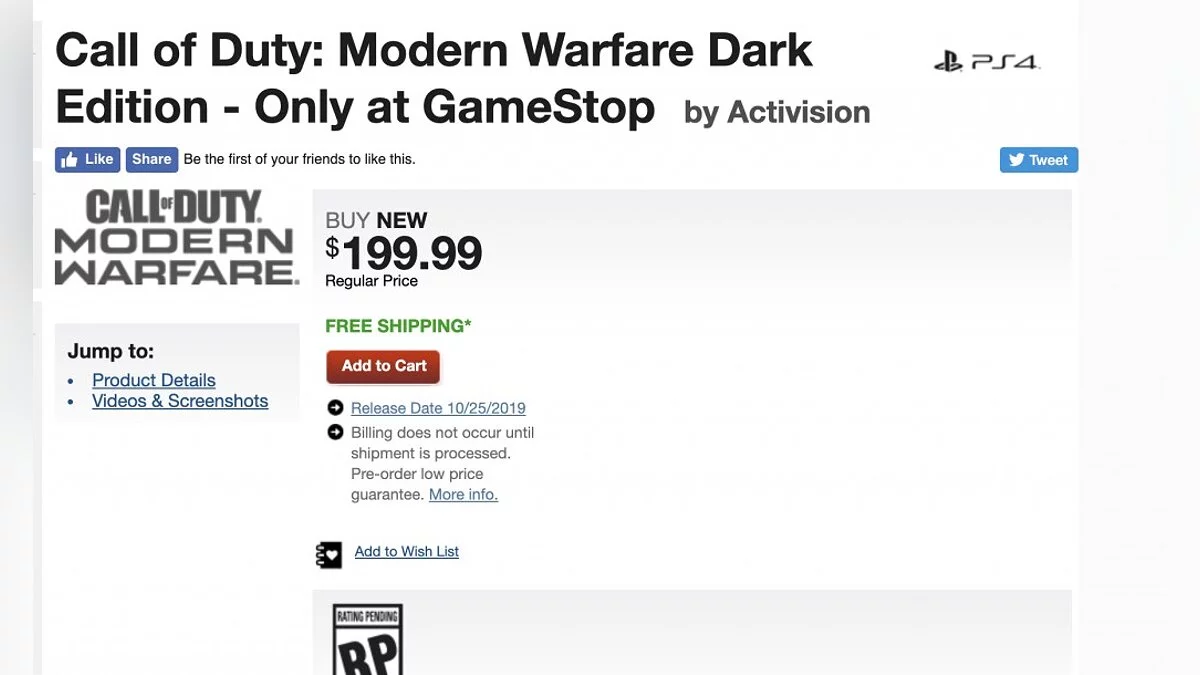This screenshot has width=1200, height=675.
Task: Open the Videos & Screenshots link
Action: coord(180,401)
